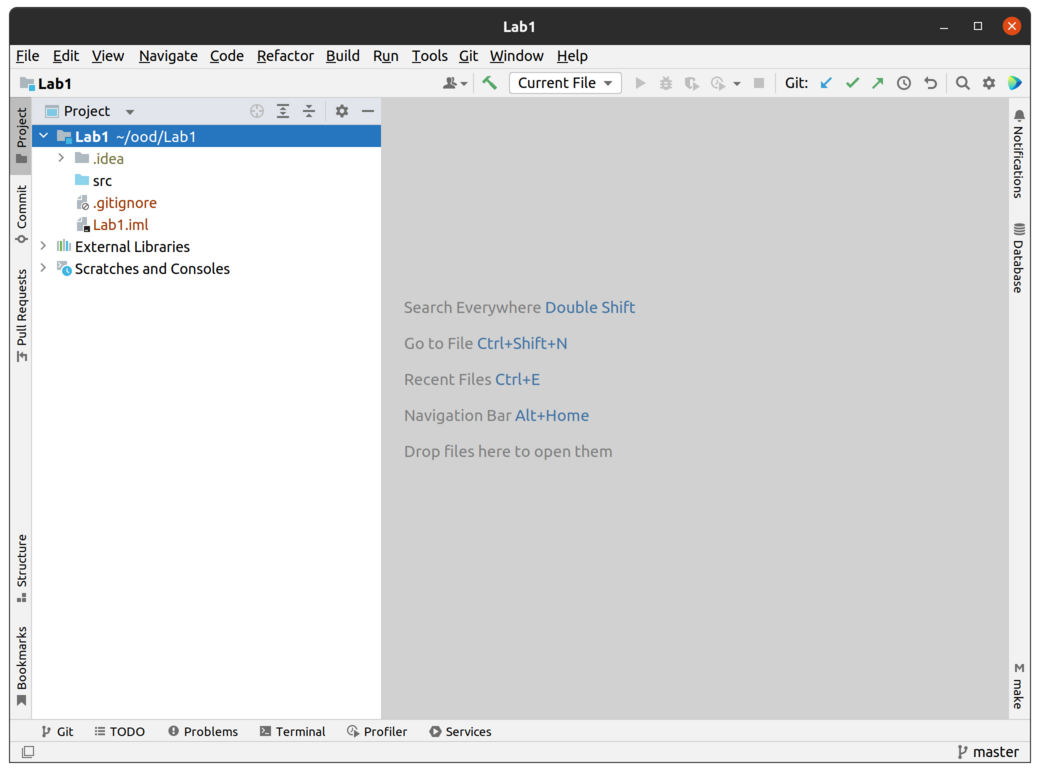
Task: Click Expand All icon in Project panel
Action: click(x=283, y=111)
